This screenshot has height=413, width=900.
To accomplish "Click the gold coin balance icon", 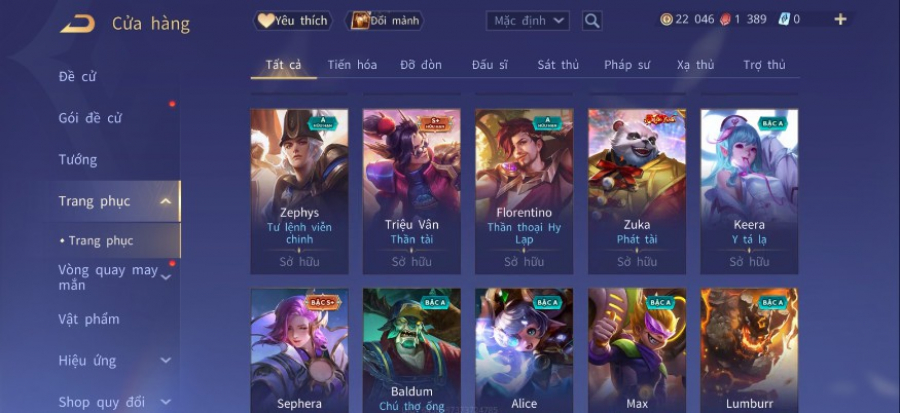I will point(666,20).
